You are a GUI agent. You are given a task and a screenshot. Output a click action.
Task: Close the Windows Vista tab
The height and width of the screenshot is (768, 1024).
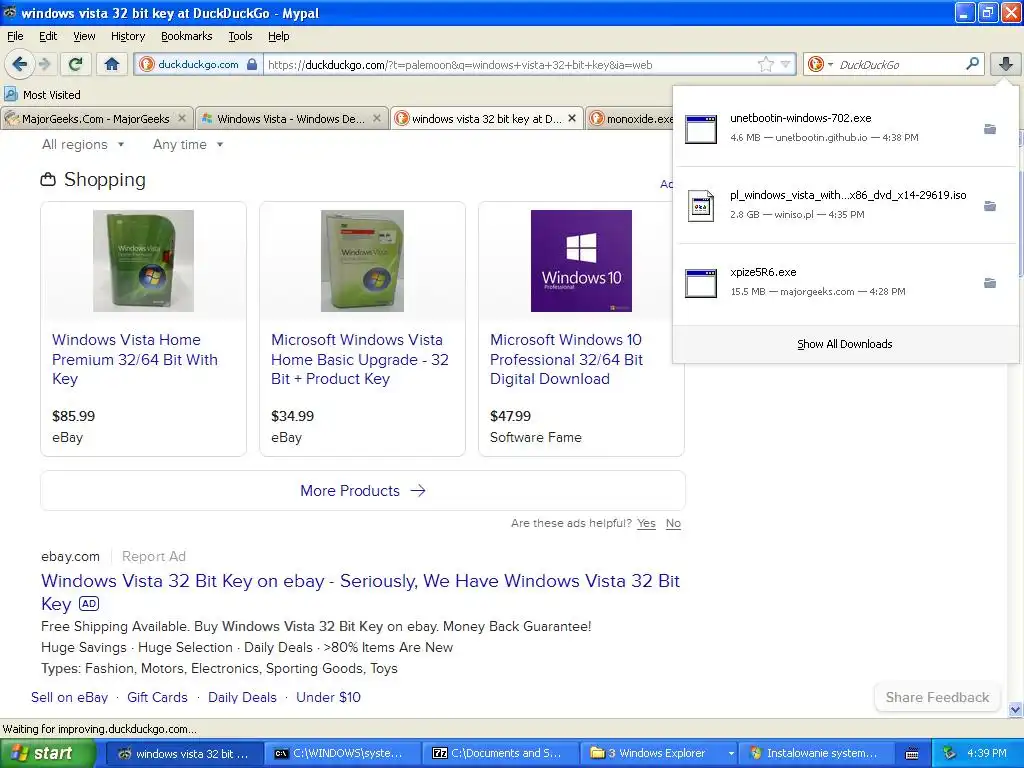click(377, 118)
